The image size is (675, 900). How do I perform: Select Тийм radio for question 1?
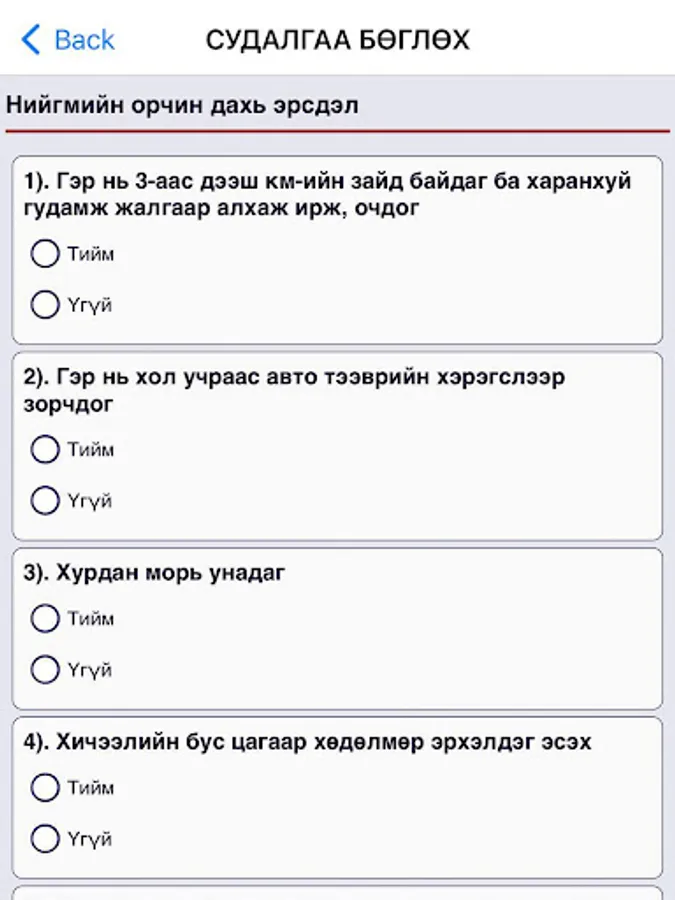tap(45, 254)
